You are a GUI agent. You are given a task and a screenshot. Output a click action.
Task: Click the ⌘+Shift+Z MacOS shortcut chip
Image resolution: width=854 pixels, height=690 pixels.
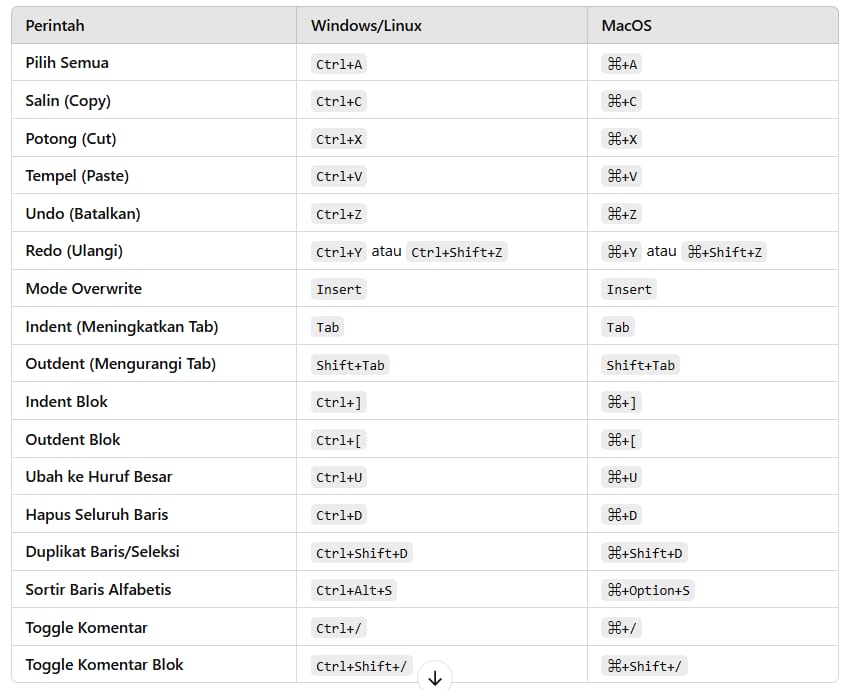(x=725, y=252)
